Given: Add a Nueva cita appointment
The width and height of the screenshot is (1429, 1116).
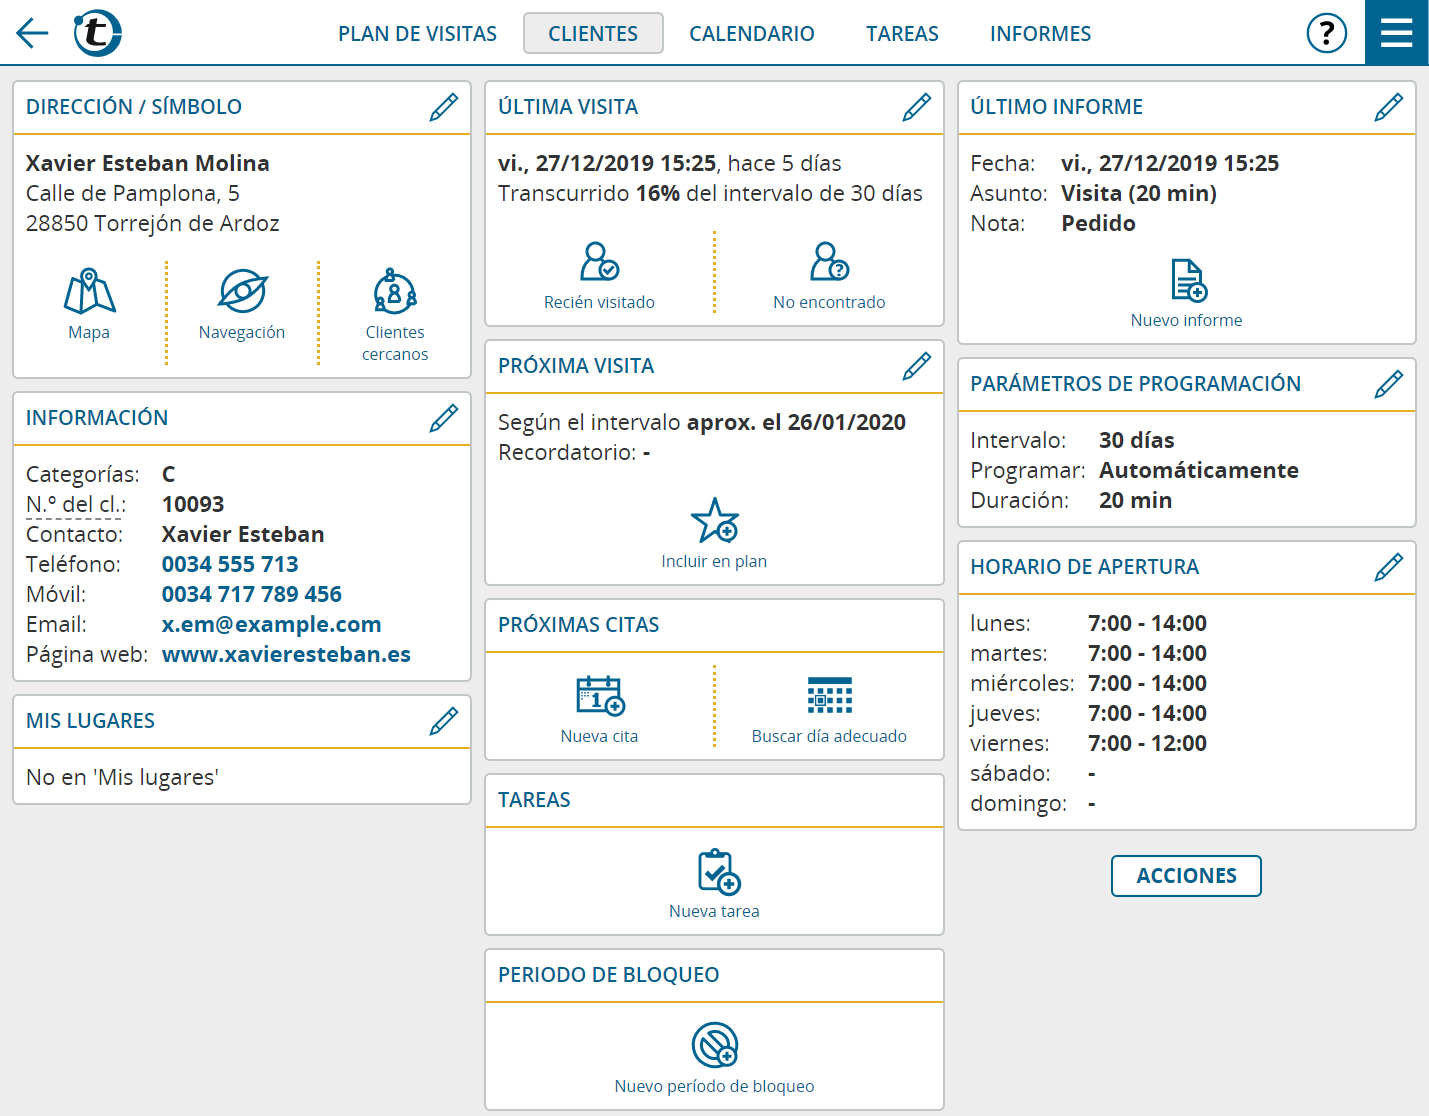Looking at the screenshot, I should (600, 696).
